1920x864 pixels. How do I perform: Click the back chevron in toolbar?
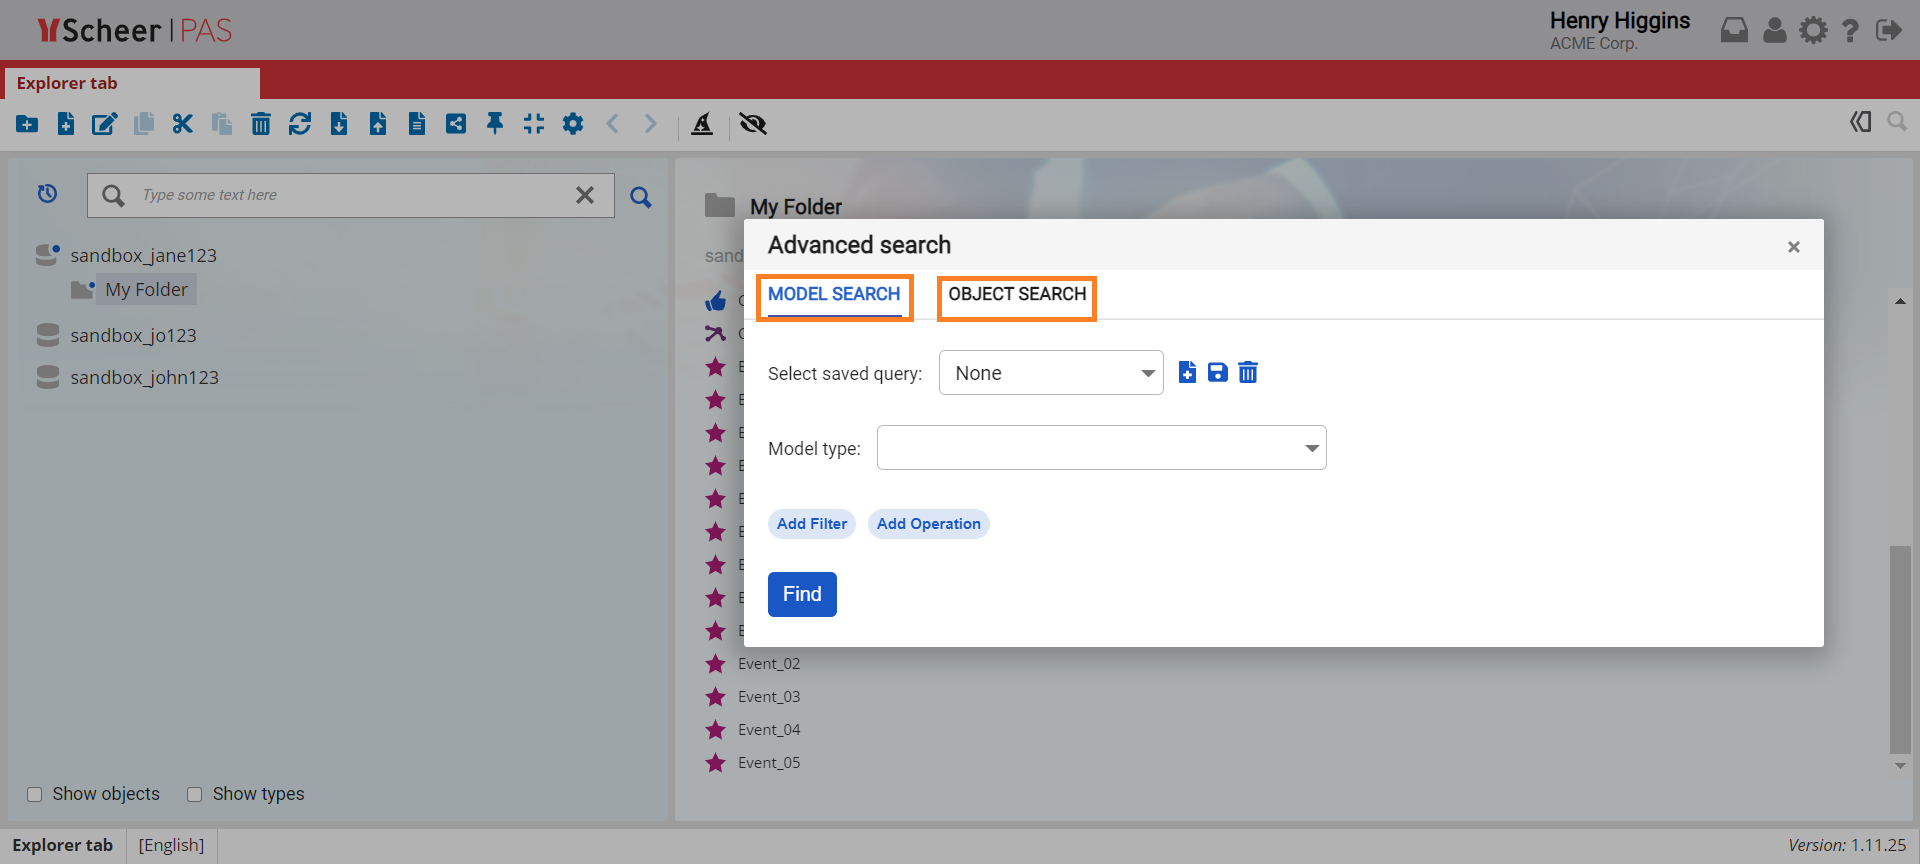click(x=612, y=124)
